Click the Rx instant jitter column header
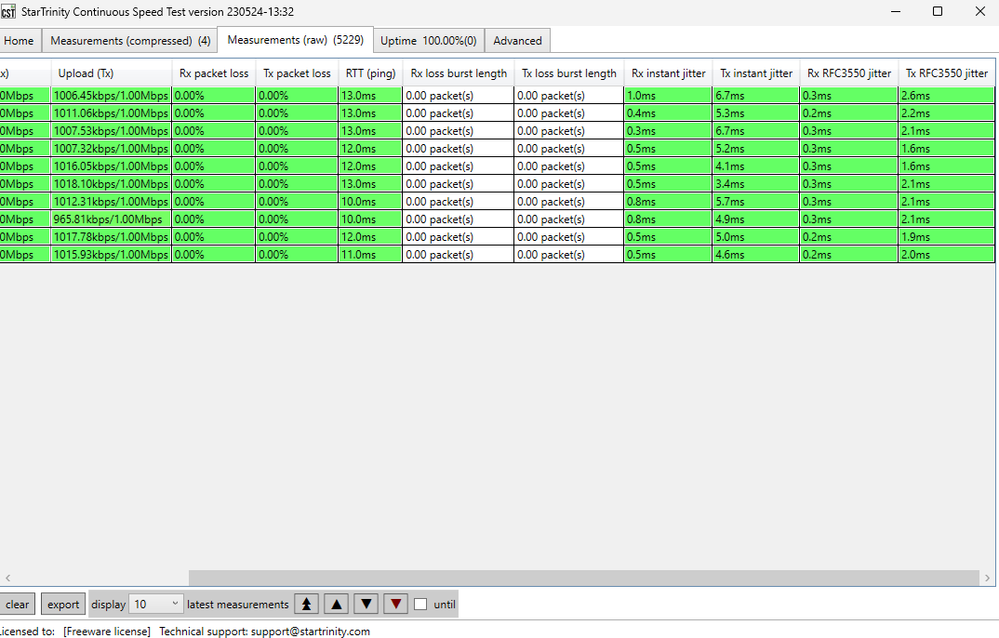The width and height of the screenshot is (999, 638). tap(668, 73)
